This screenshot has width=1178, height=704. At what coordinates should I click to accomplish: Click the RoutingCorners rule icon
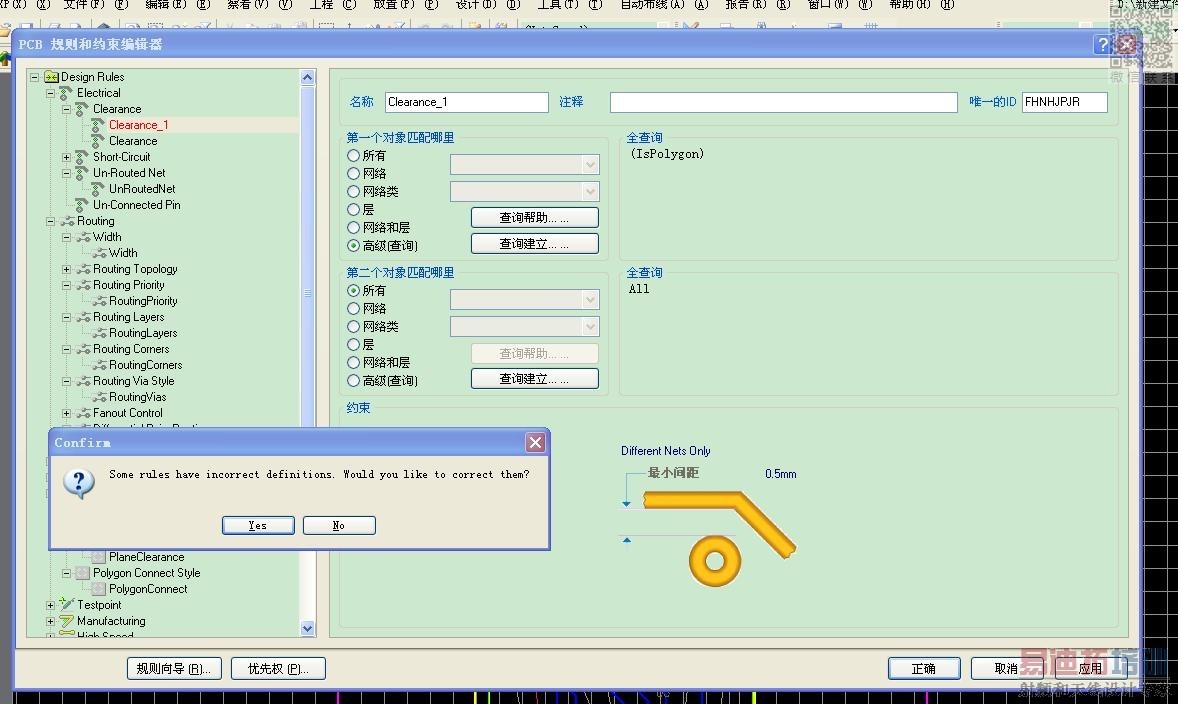click(x=98, y=365)
